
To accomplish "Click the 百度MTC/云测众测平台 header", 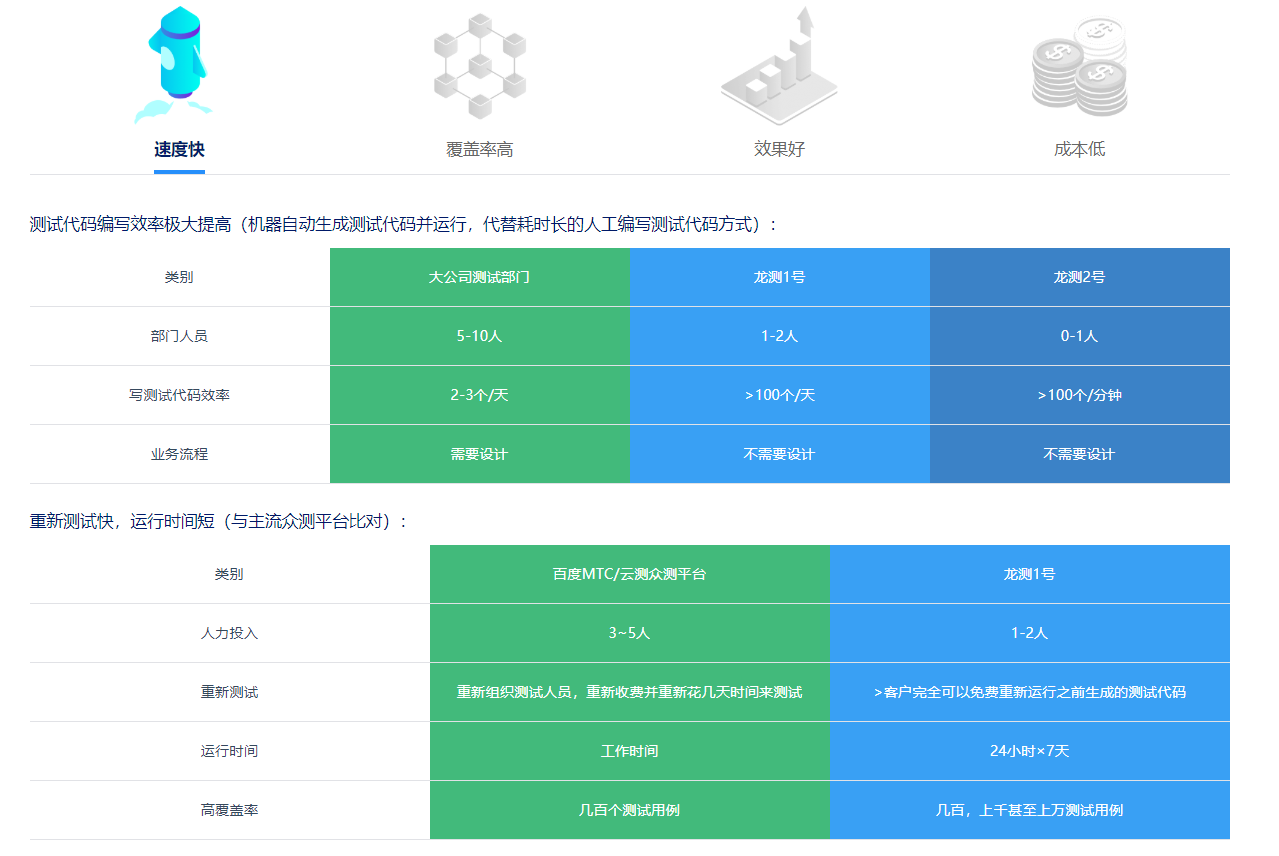I will tap(630, 574).
